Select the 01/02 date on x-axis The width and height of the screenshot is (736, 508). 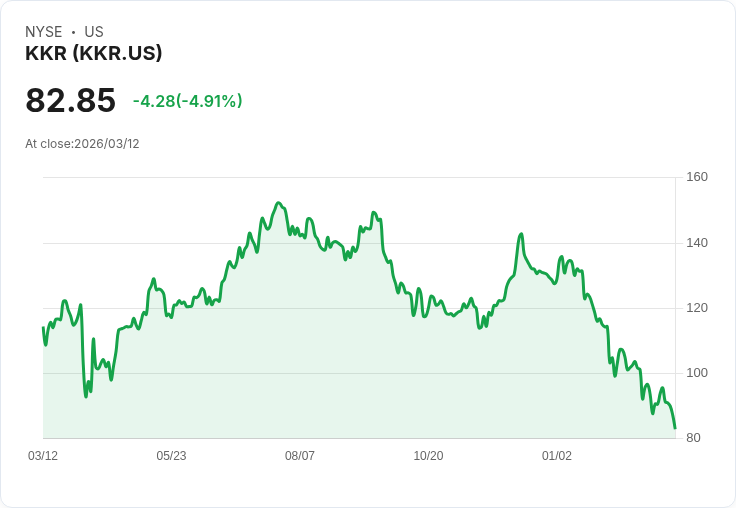point(557,456)
